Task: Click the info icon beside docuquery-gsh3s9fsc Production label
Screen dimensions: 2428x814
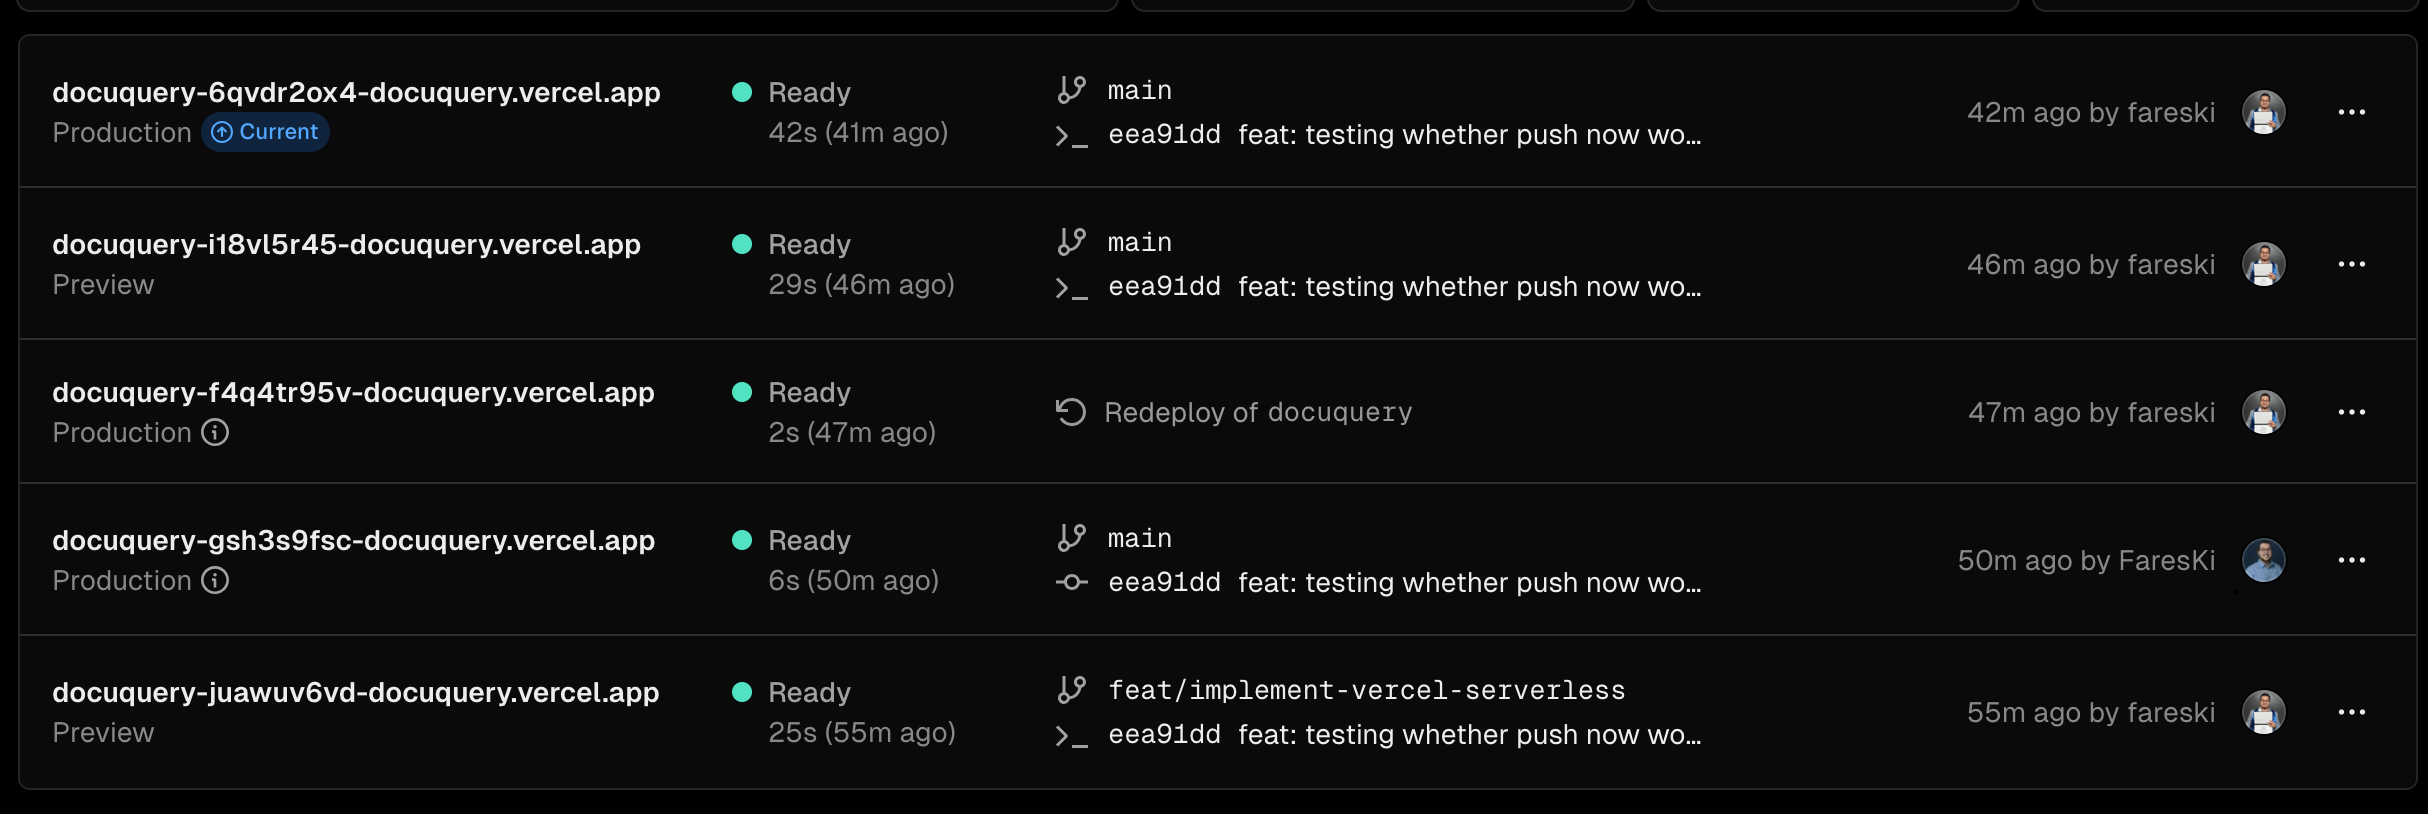Action: coord(215,580)
